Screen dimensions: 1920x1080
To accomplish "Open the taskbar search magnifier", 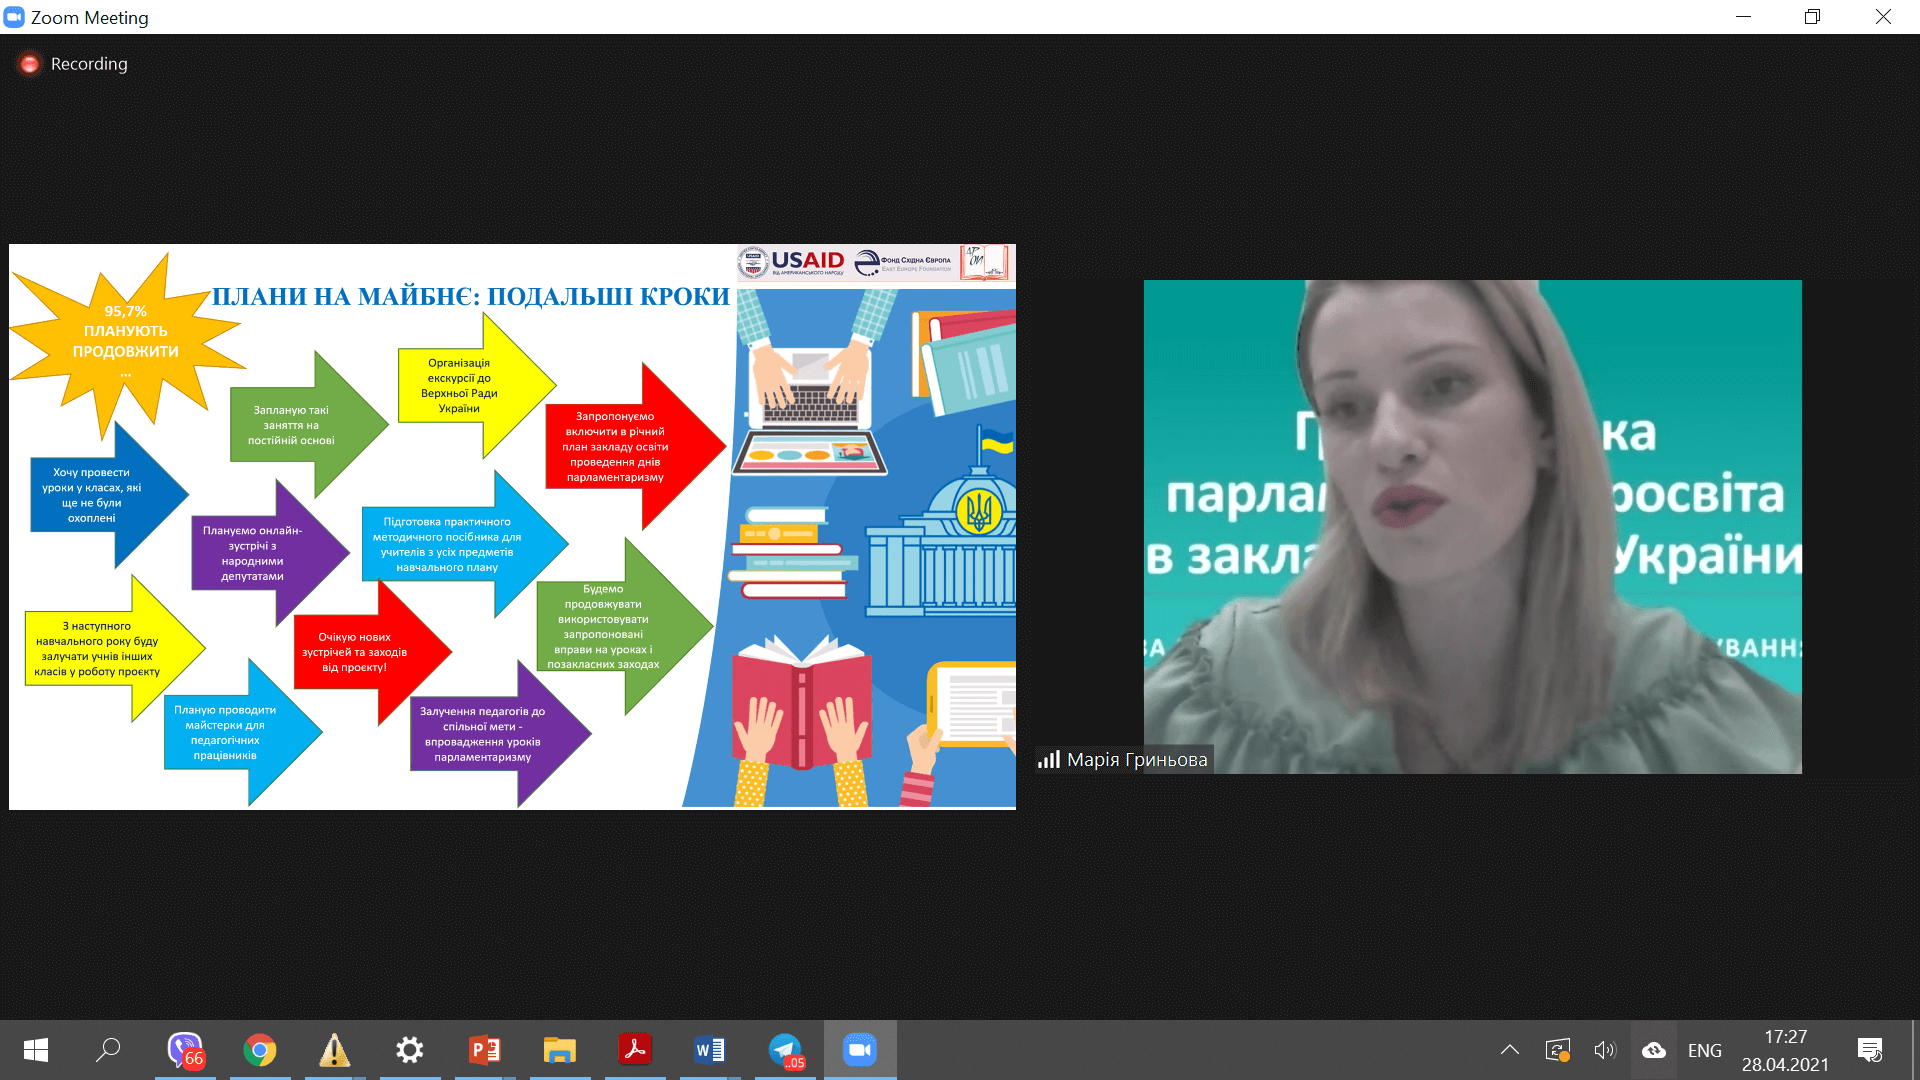I will (108, 1050).
